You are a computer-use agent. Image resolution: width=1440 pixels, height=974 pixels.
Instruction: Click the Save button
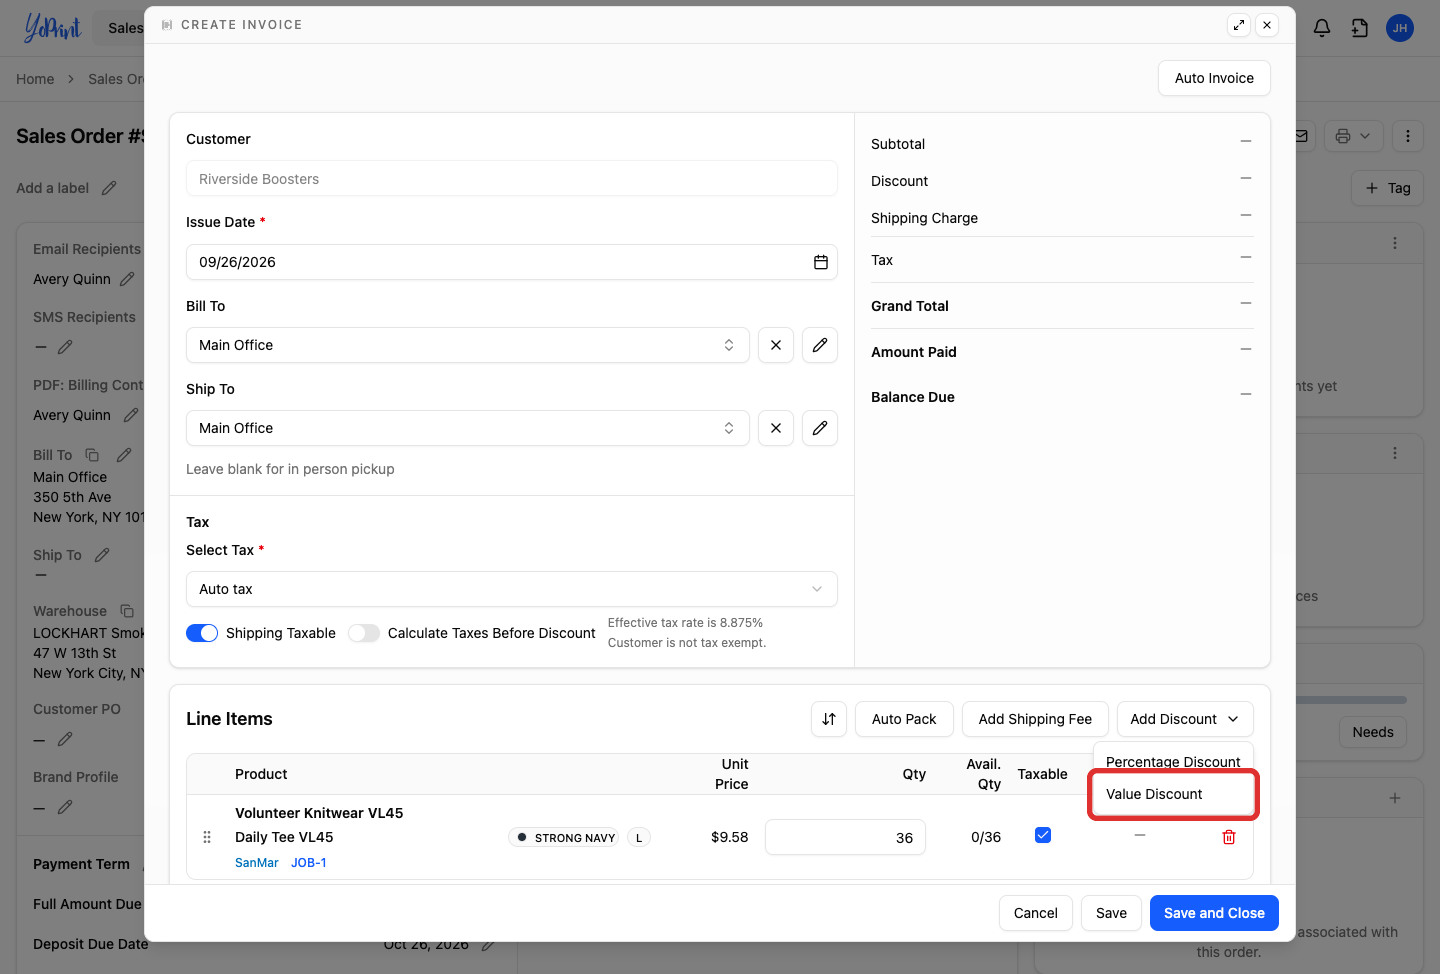(1111, 913)
